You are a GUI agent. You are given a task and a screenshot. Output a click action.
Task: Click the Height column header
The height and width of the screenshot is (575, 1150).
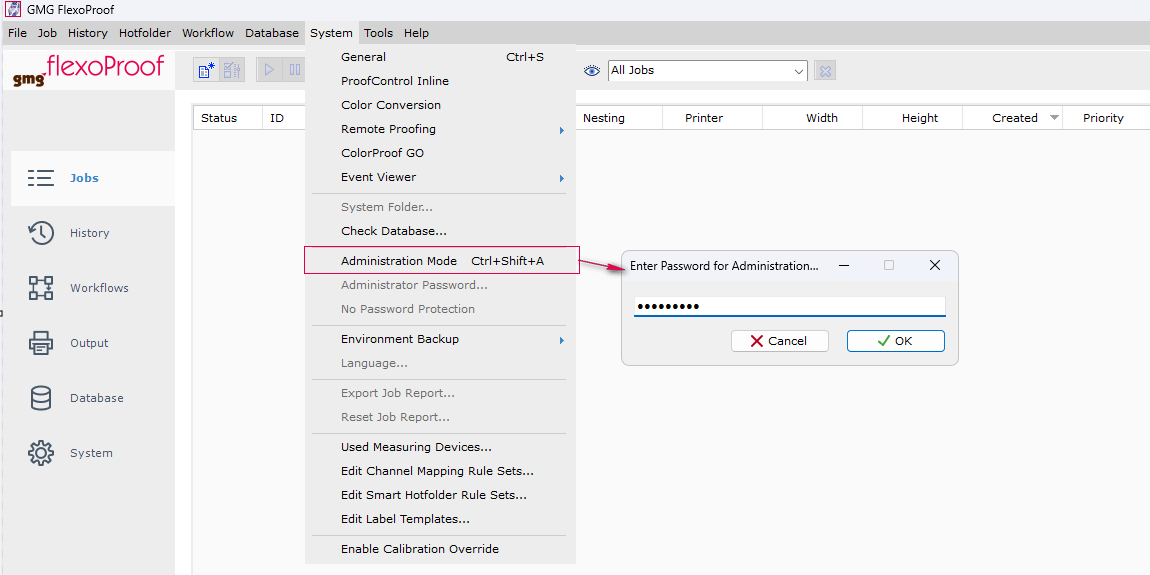pos(912,118)
